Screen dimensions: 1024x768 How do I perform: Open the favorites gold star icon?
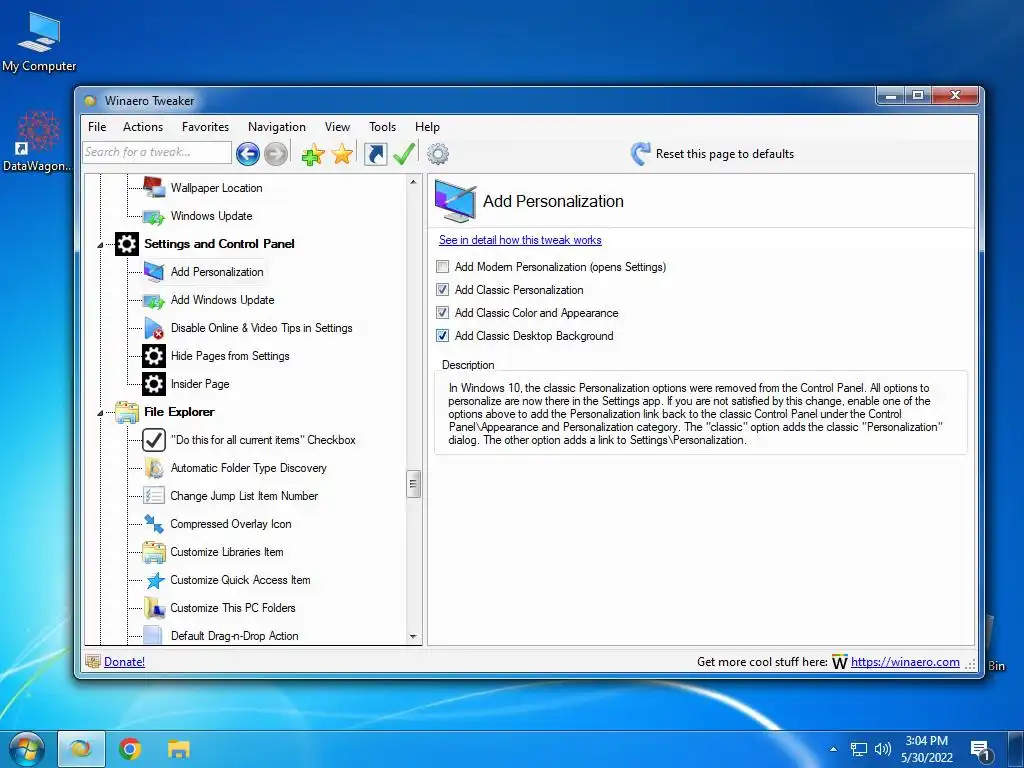(342, 154)
